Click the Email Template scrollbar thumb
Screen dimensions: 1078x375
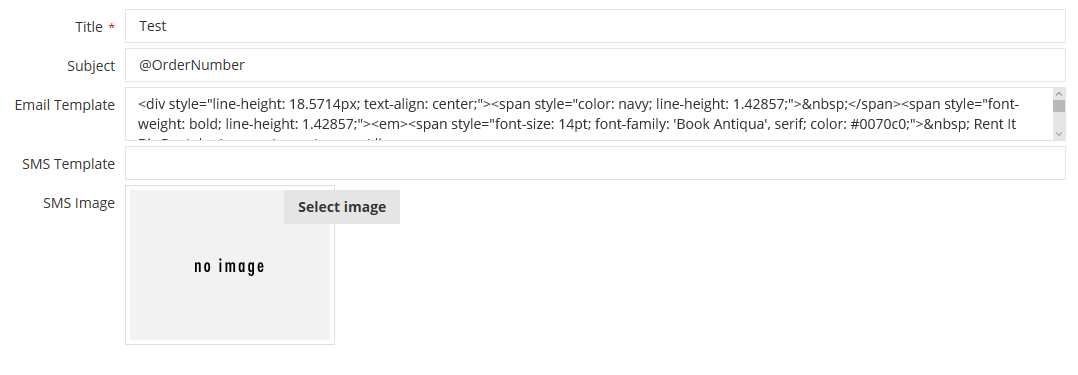[1059, 106]
